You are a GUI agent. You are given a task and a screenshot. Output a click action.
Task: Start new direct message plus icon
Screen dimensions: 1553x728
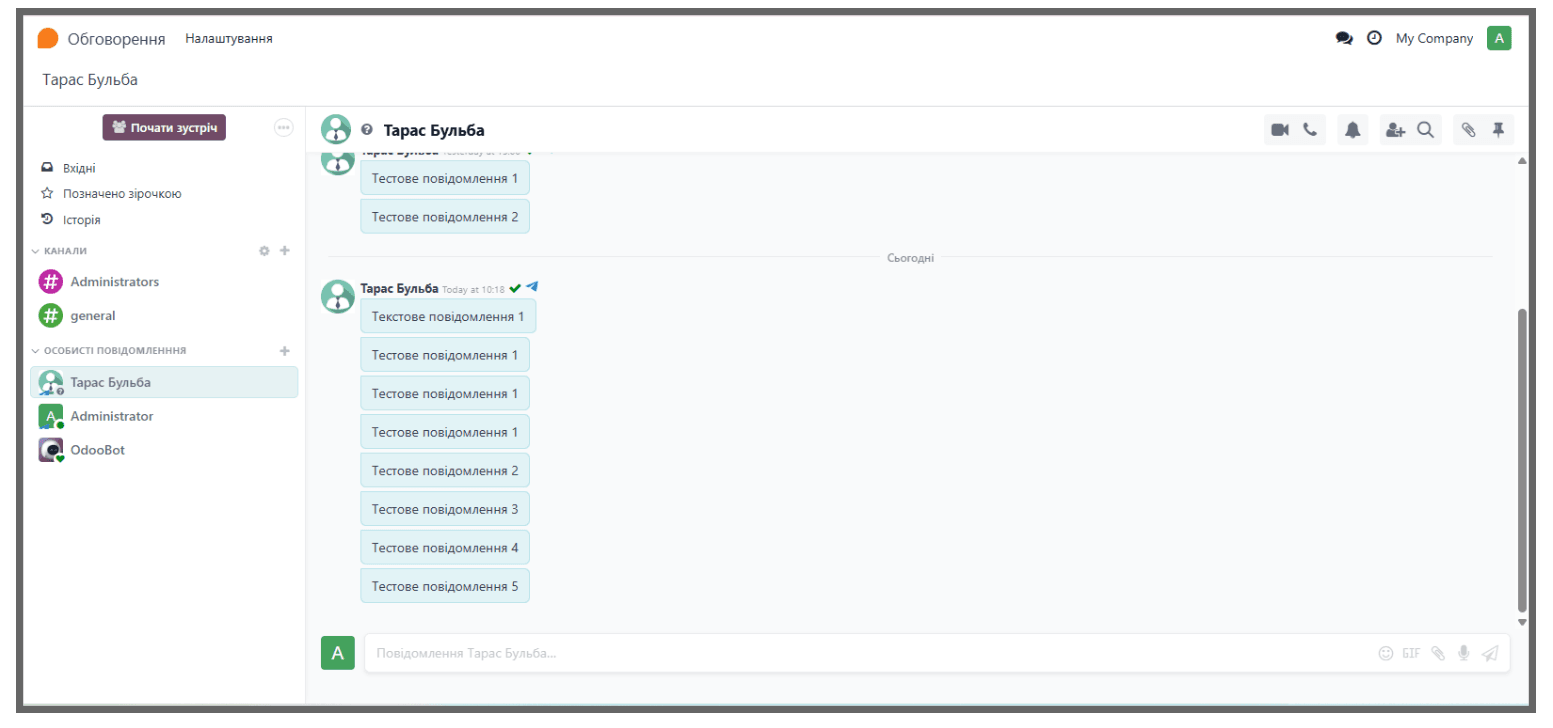[x=284, y=351]
